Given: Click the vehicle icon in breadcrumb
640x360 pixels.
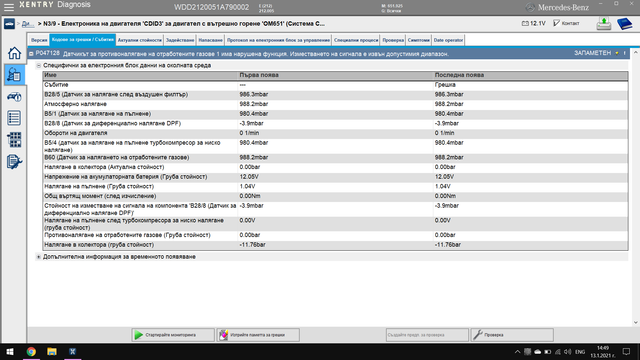Looking at the screenshot, I should pyautogui.click(x=9, y=24).
